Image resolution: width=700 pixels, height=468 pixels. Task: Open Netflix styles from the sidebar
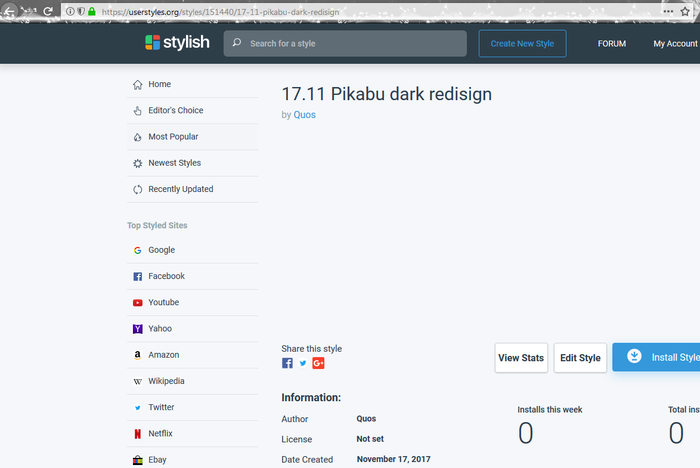tap(160, 433)
